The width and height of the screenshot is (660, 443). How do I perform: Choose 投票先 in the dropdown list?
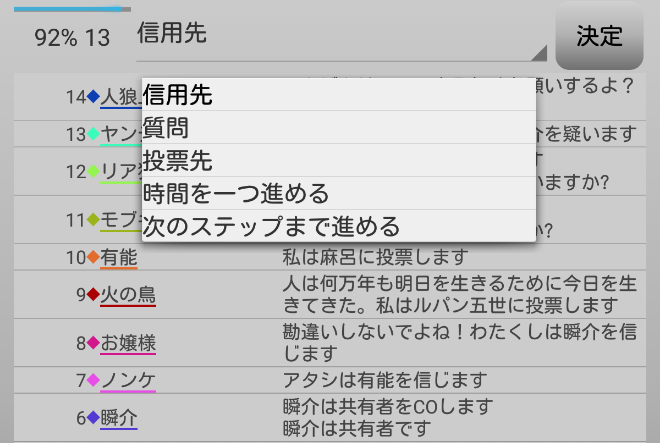[x=339, y=160]
